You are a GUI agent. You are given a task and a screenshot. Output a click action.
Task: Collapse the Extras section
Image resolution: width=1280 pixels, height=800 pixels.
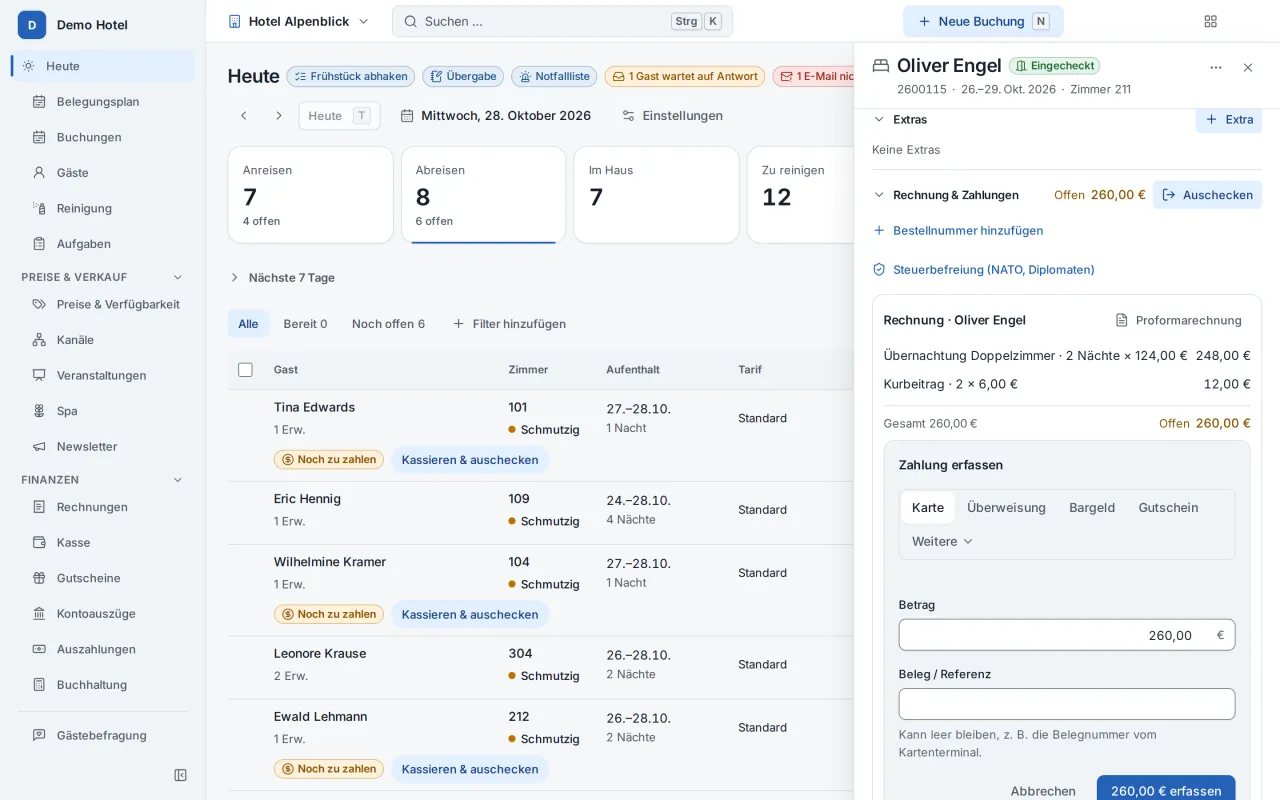(x=900, y=119)
